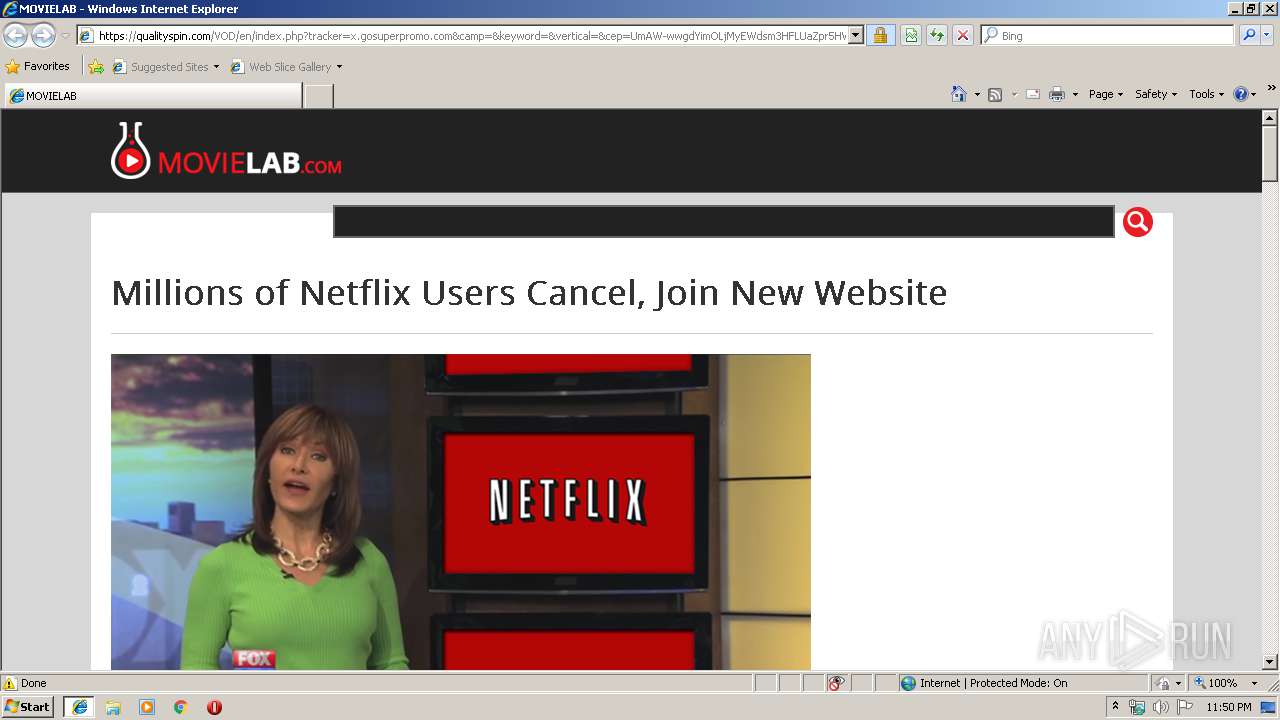1280x720 pixels.
Task: Click the vertical scrollbar up arrow
Action: coord(1270,118)
